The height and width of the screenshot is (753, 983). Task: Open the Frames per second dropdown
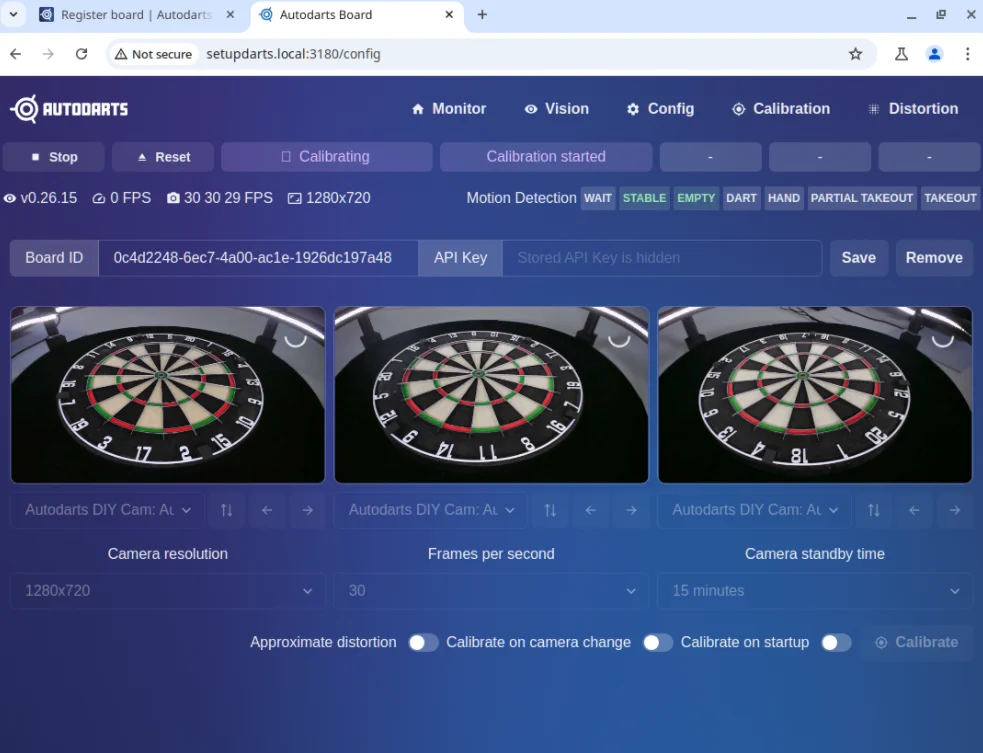click(x=492, y=591)
